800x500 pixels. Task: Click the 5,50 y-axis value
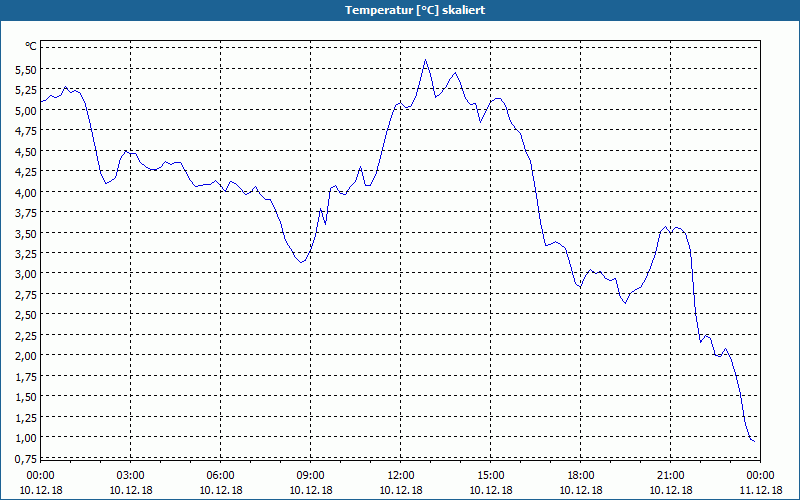[26, 70]
